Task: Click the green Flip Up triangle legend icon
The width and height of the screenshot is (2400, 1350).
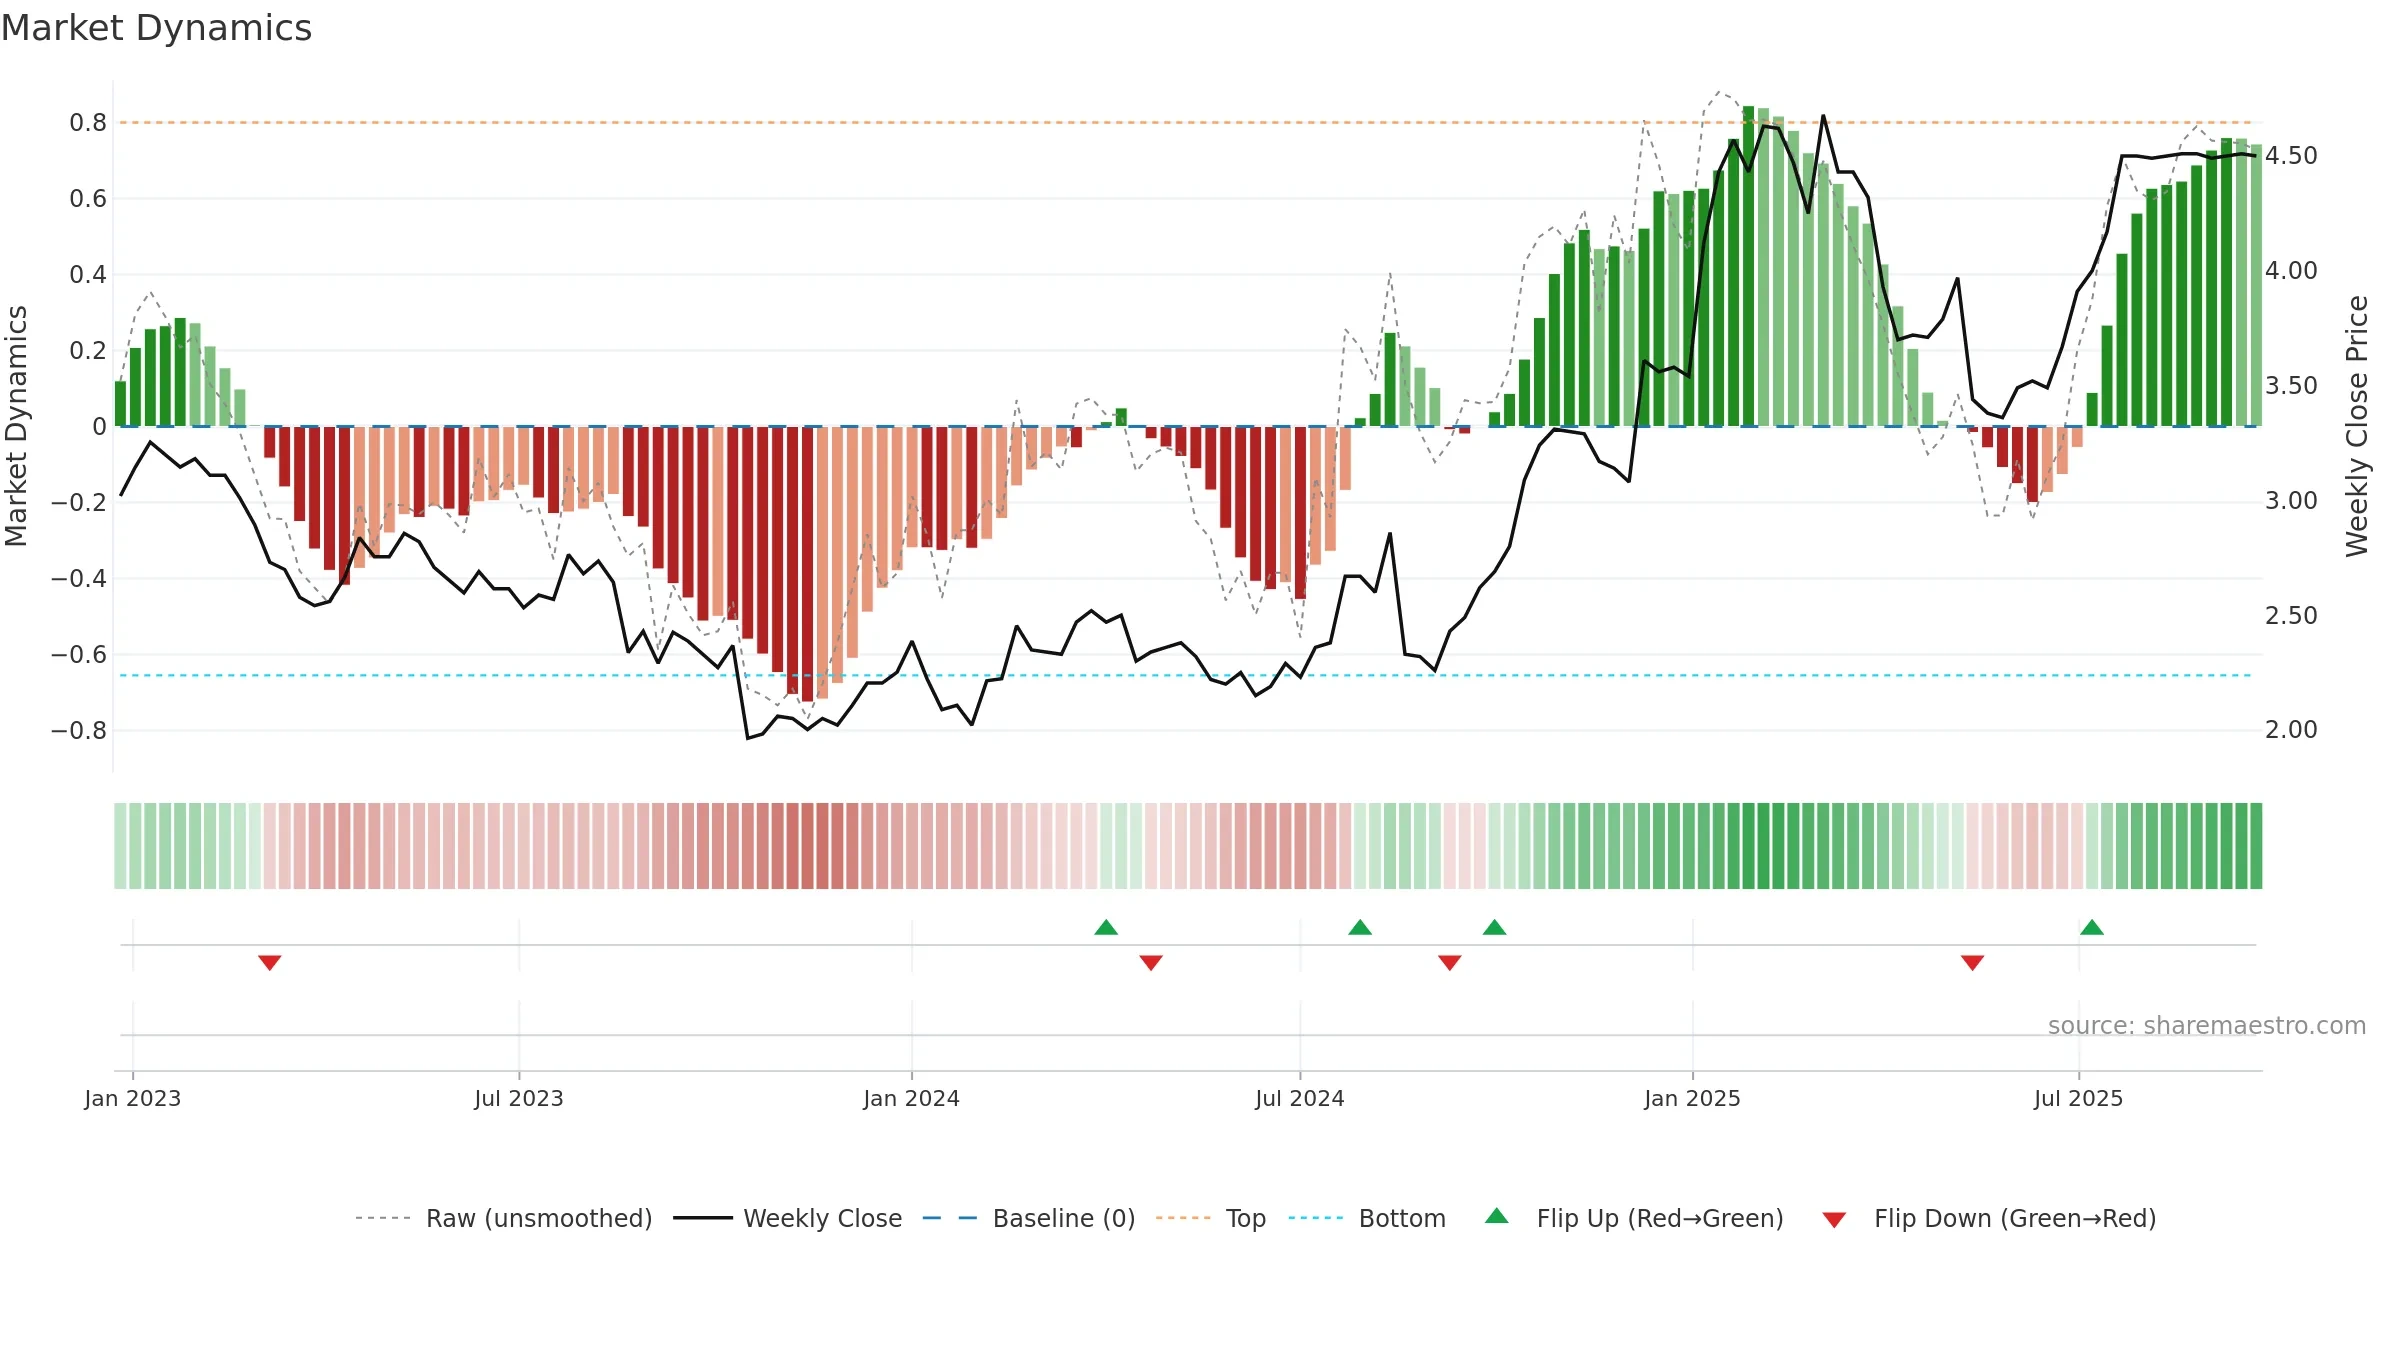Action: pyautogui.click(x=1497, y=1216)
